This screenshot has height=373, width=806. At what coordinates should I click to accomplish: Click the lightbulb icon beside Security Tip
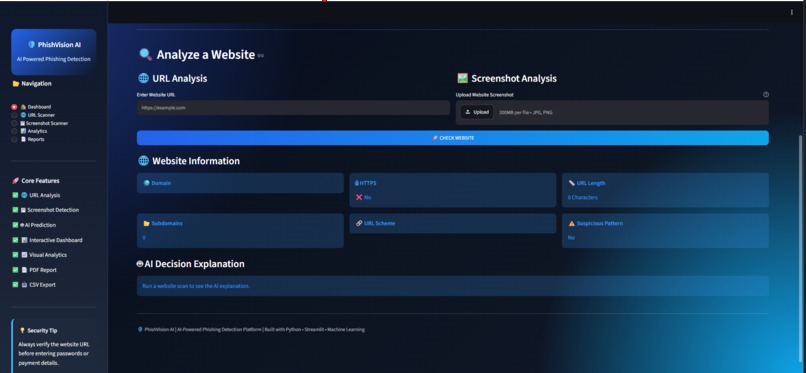coord(22,330)
